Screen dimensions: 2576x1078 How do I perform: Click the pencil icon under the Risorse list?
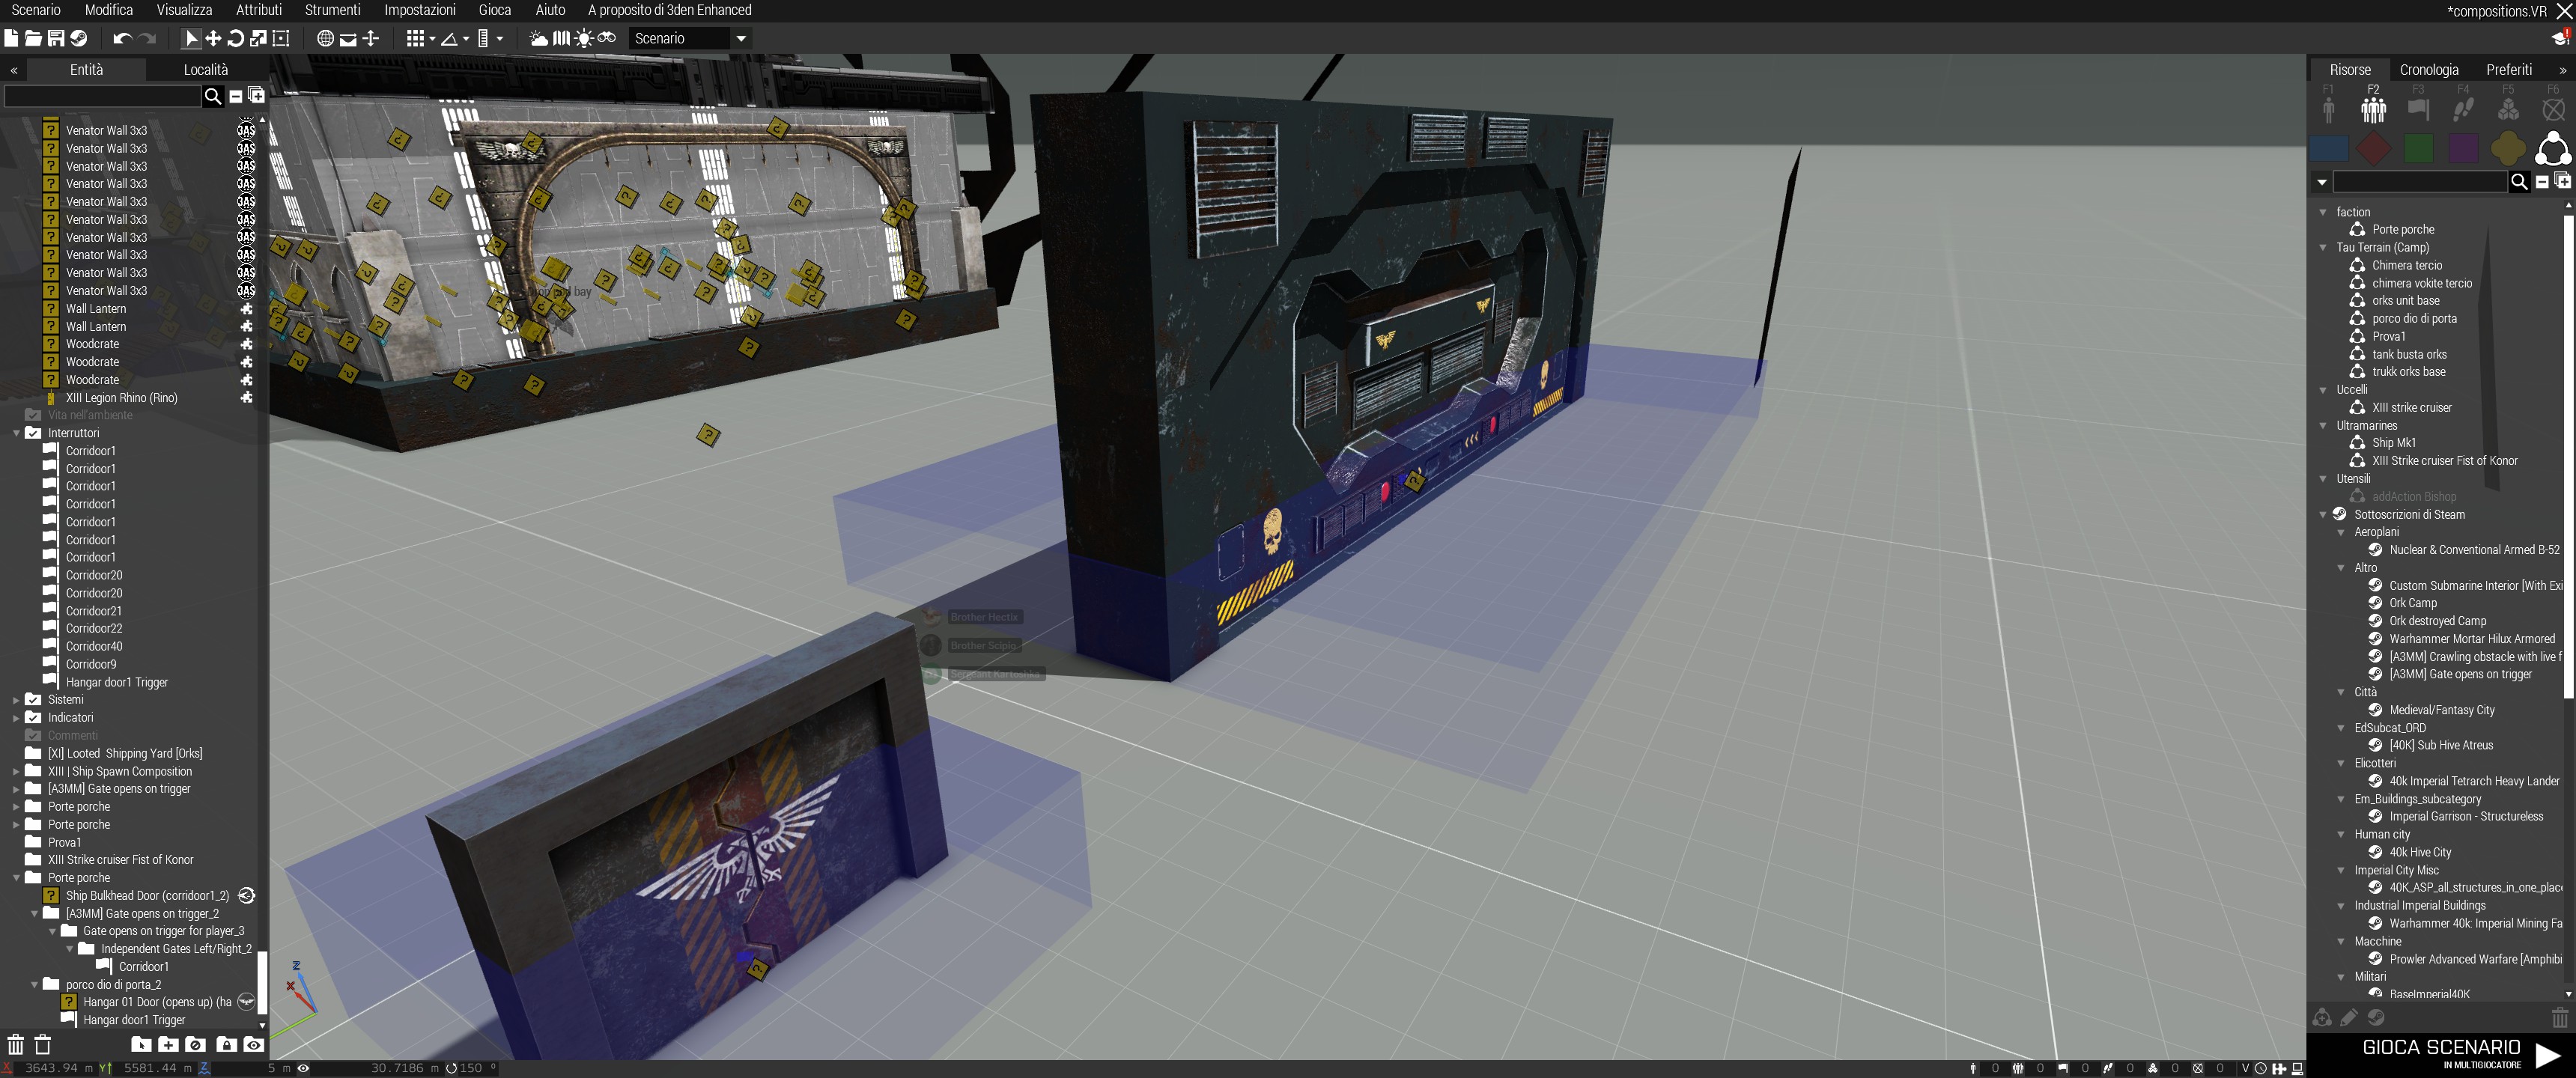pos(2349,1018)
